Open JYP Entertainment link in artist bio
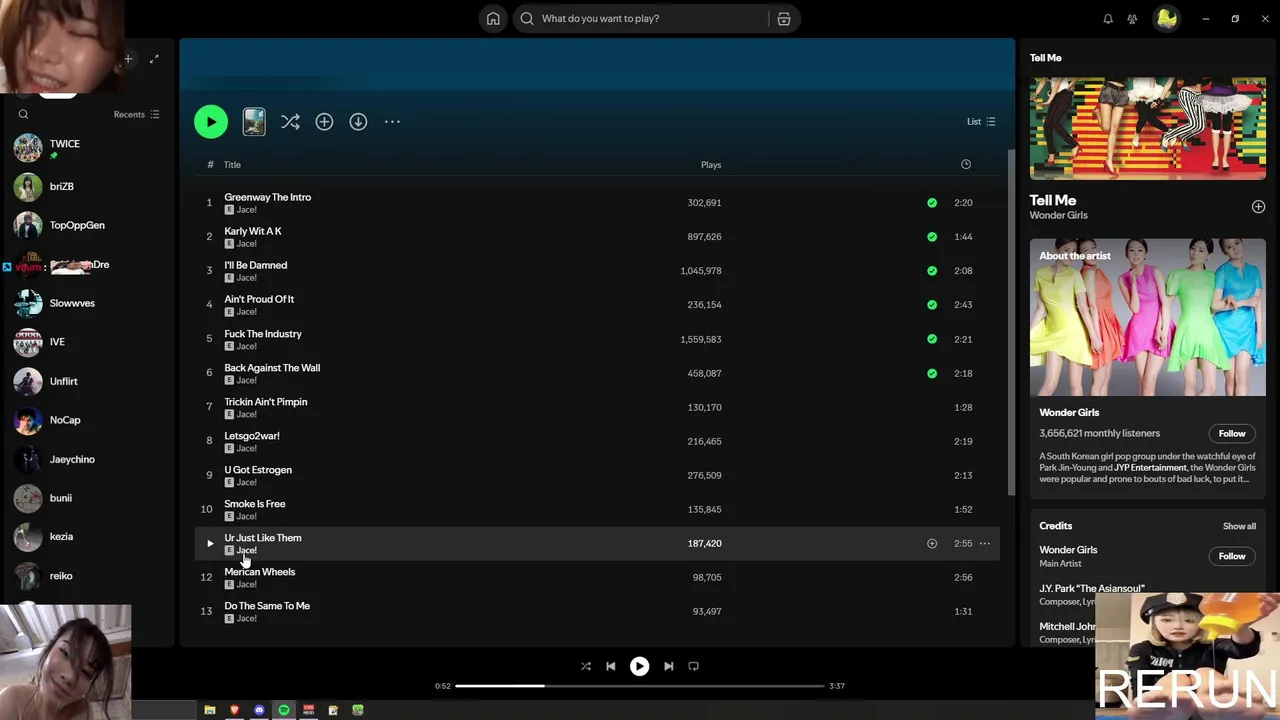 pyautogui.click(x=1150, y=468)
